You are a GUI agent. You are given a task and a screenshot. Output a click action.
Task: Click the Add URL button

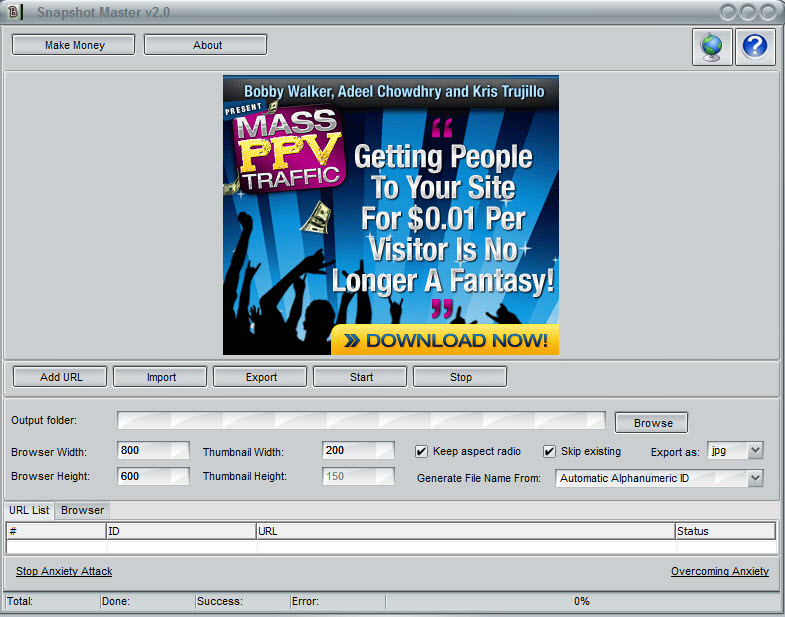tap(60, 377)
